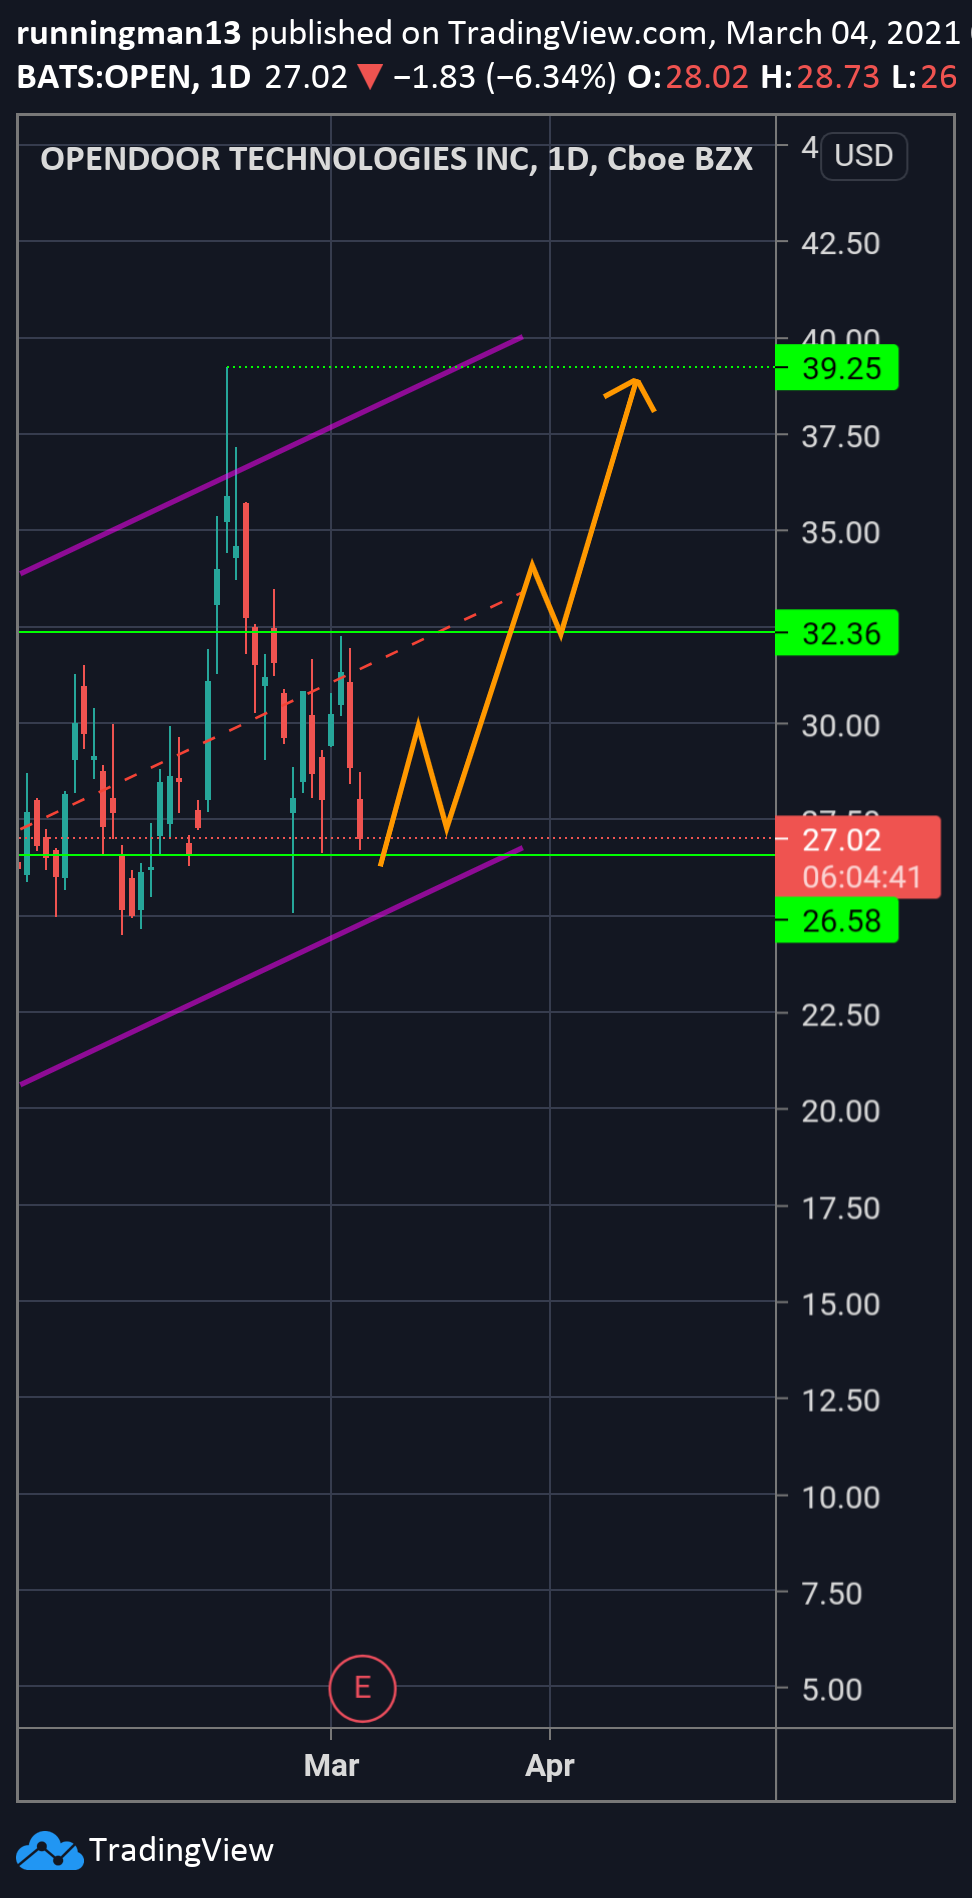This screenshot has height=1898, width=972.
Task: Click the runningman13 author name
Action: coord(129,33)
